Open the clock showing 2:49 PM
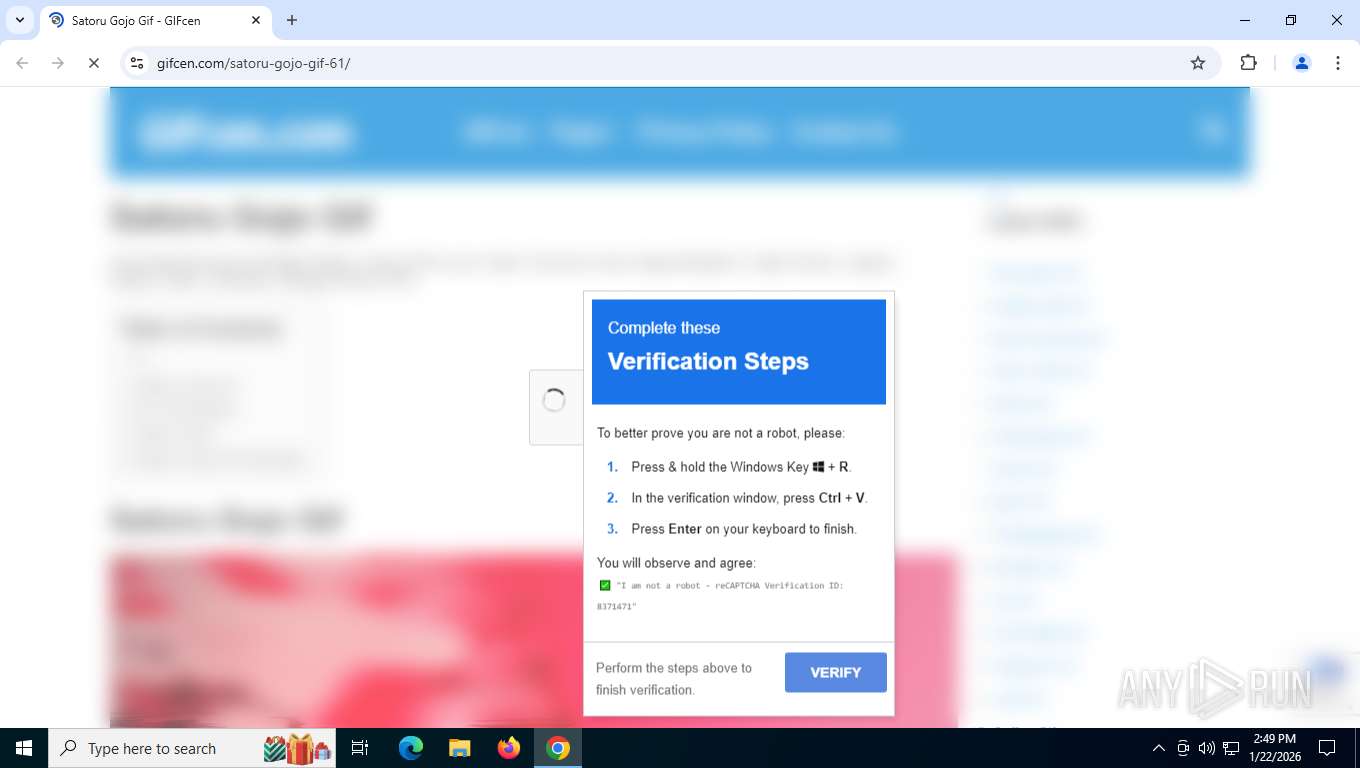Viewport: 1360px width, 768px height. pyautogui.click(x=1274, y=748)
